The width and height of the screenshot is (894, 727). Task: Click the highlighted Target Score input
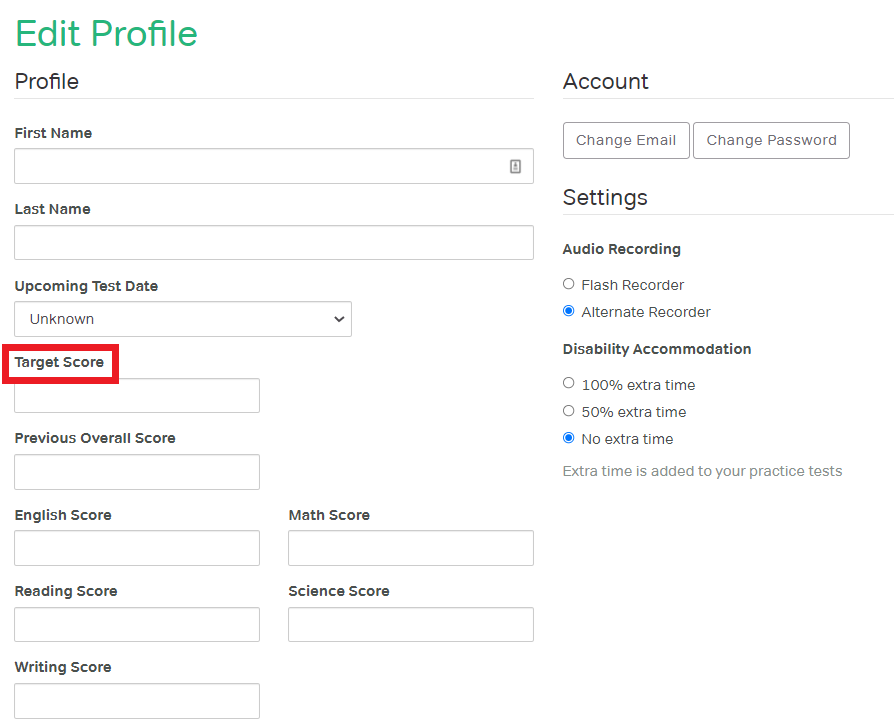pyautogui.click(x=136, y=395)
